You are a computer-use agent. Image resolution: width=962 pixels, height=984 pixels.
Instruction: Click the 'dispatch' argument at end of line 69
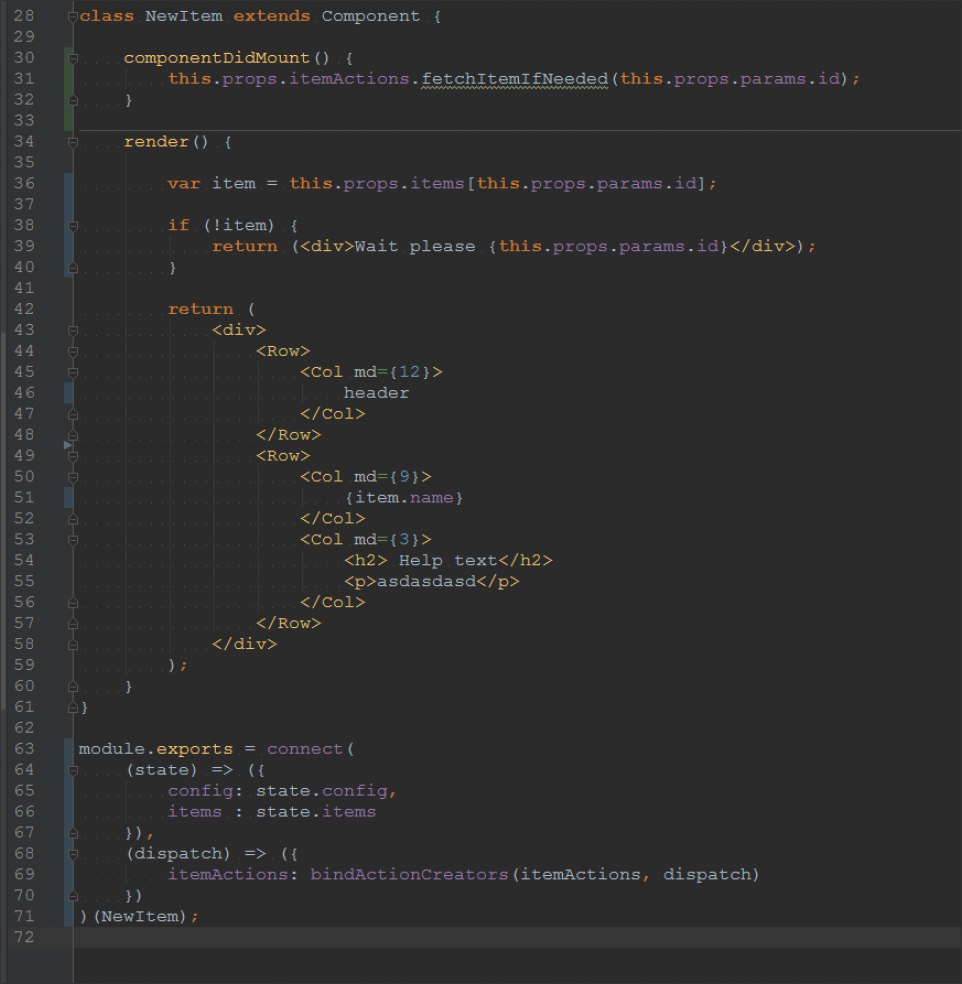pyautogui.click(x=707, y=875)
